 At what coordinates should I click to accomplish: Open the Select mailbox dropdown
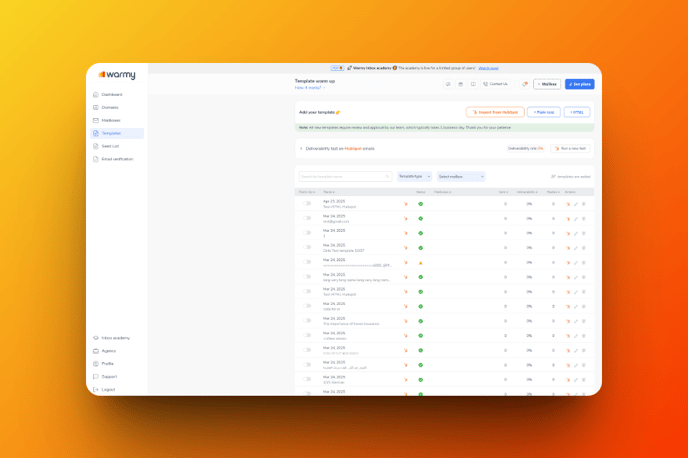point(461,176)
